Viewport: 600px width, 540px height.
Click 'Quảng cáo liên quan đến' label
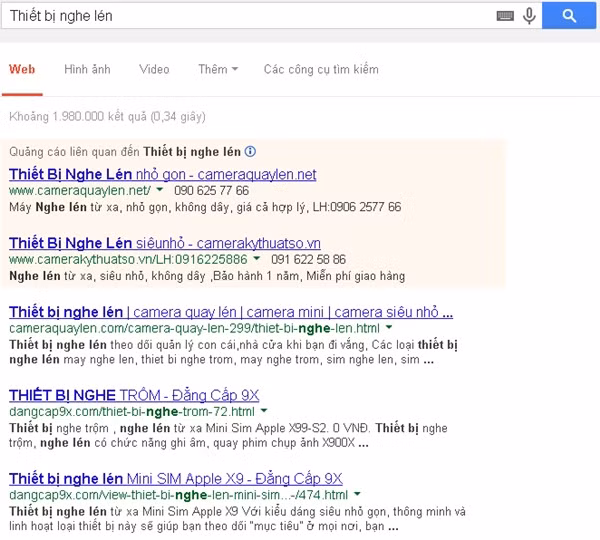pos(74,152)
